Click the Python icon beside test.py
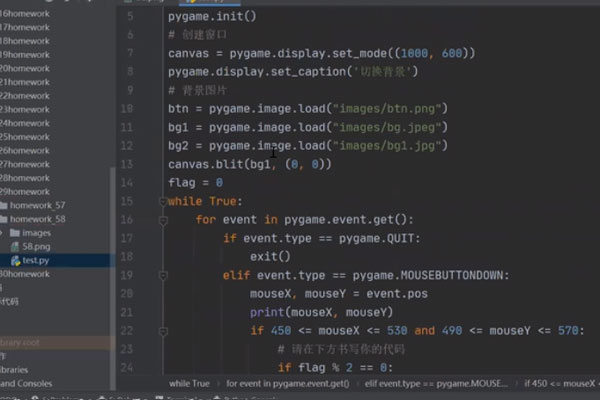600x400 pixels. 15,260
